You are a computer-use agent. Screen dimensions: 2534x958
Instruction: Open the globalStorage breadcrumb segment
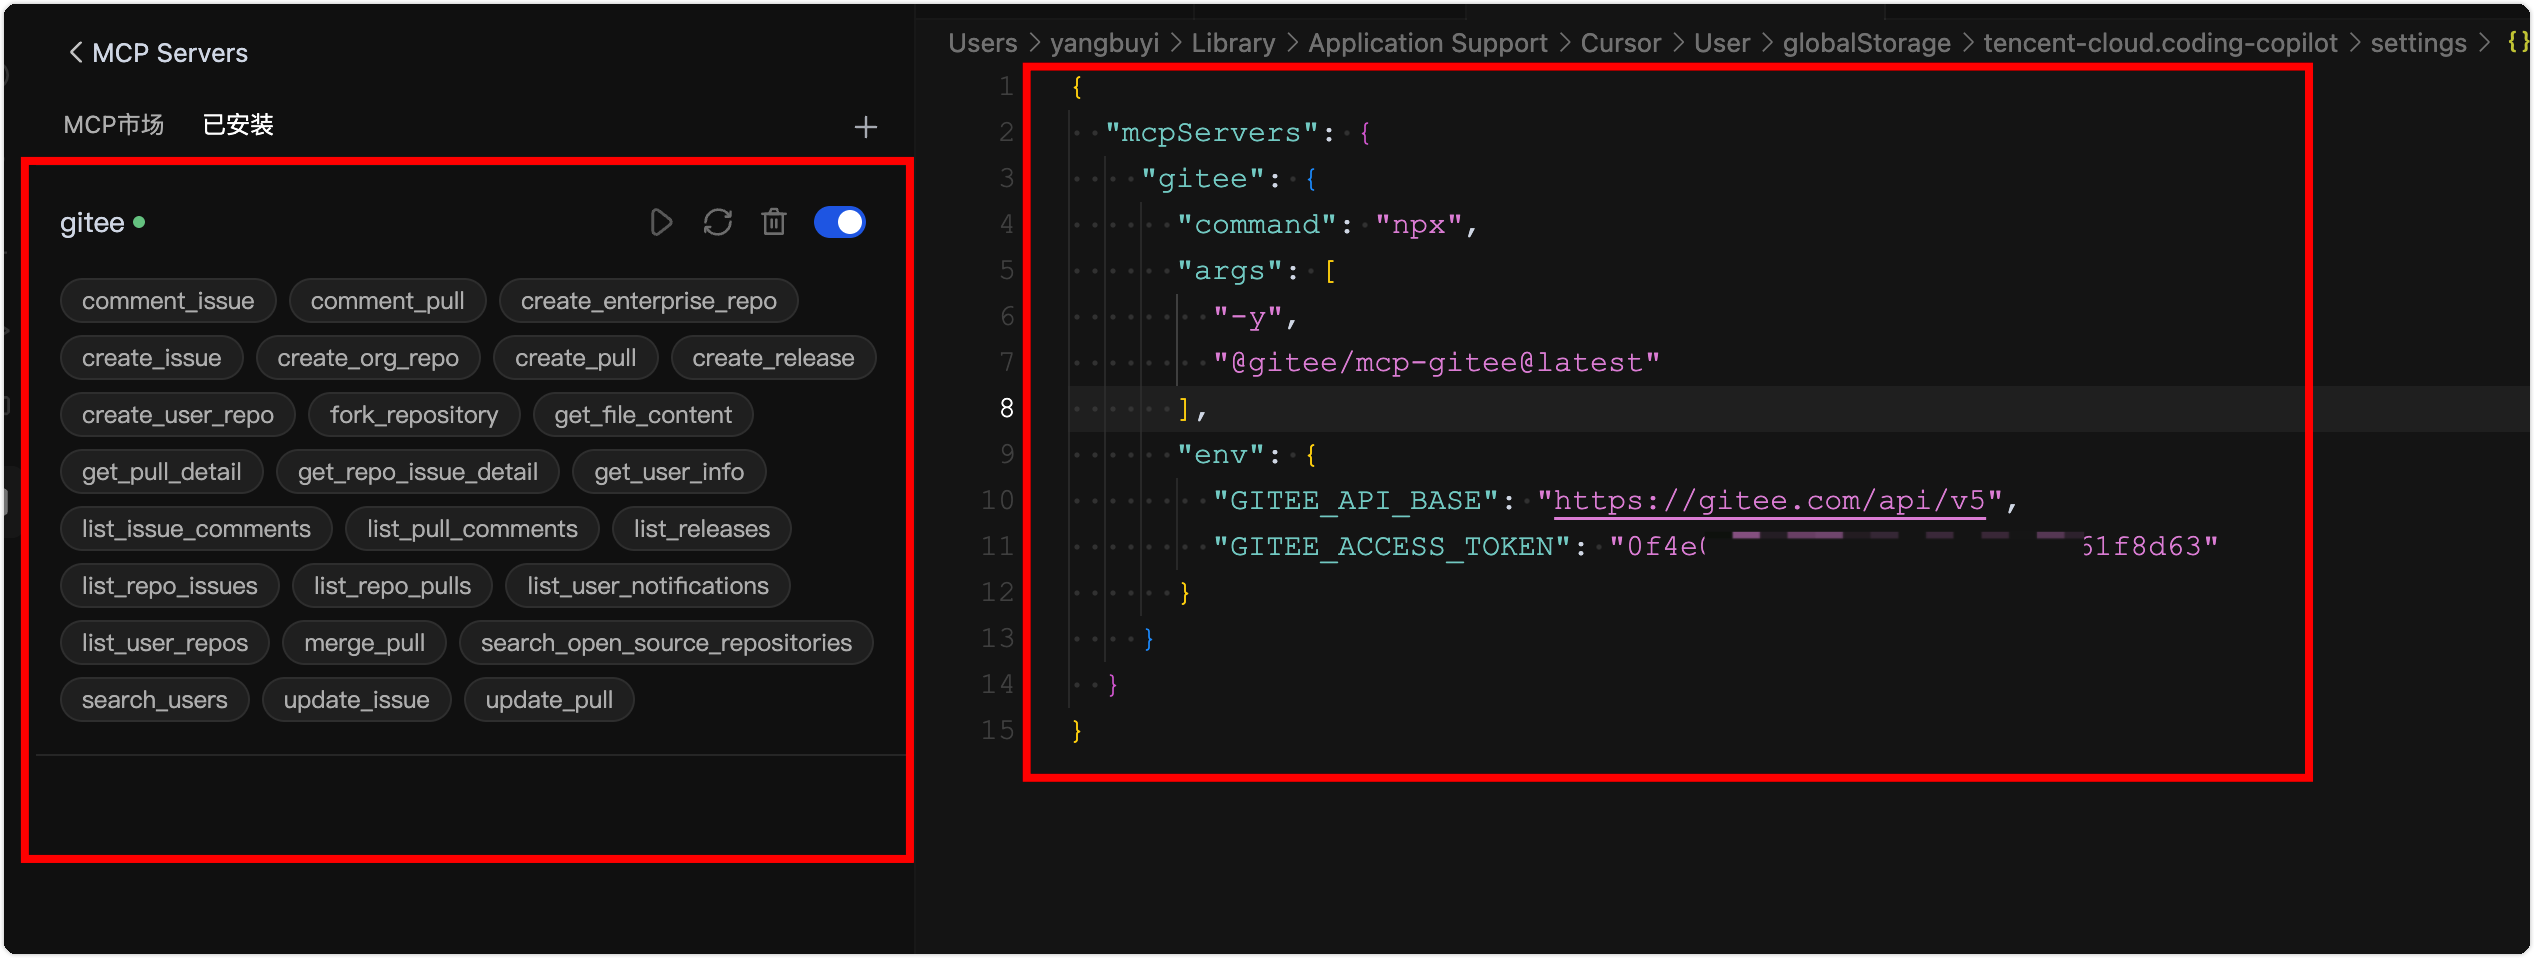(x=1866, y=43)
